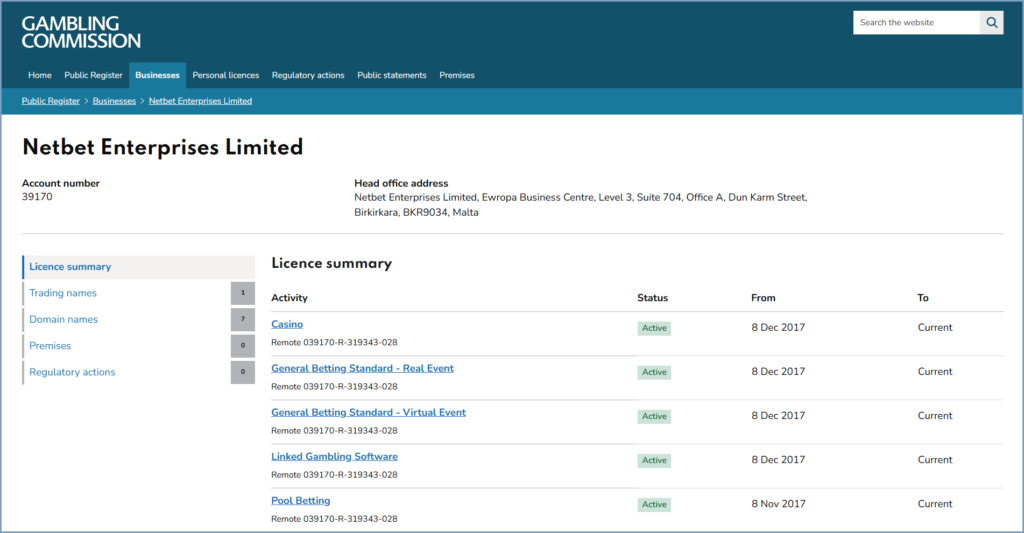Click the From column header
This screenshot has height=533, width=1024.
pyautogui.click(x=763, y=298)
